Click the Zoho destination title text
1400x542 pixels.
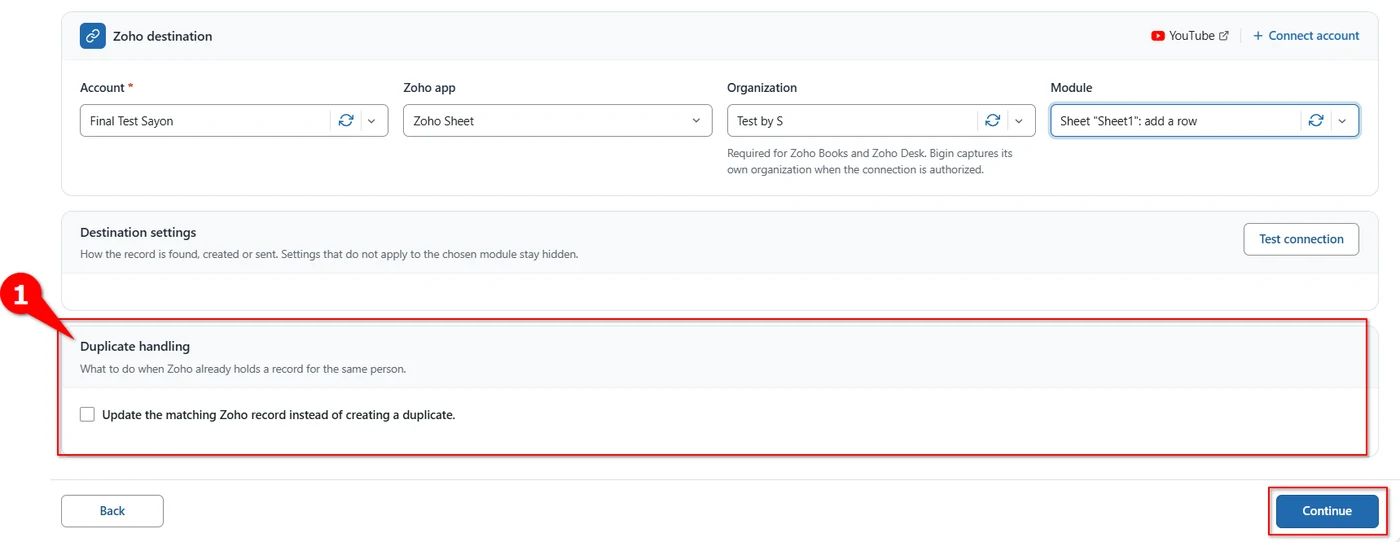pos(162,36)
